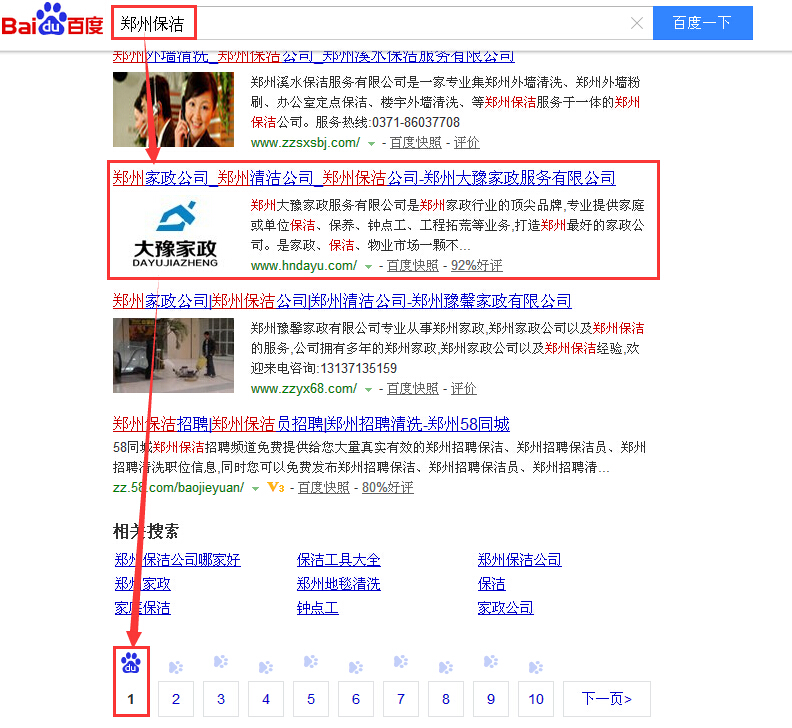
Task: Click the zz.58.com/baojieyuan green URL
Action: tap(178, 488)
